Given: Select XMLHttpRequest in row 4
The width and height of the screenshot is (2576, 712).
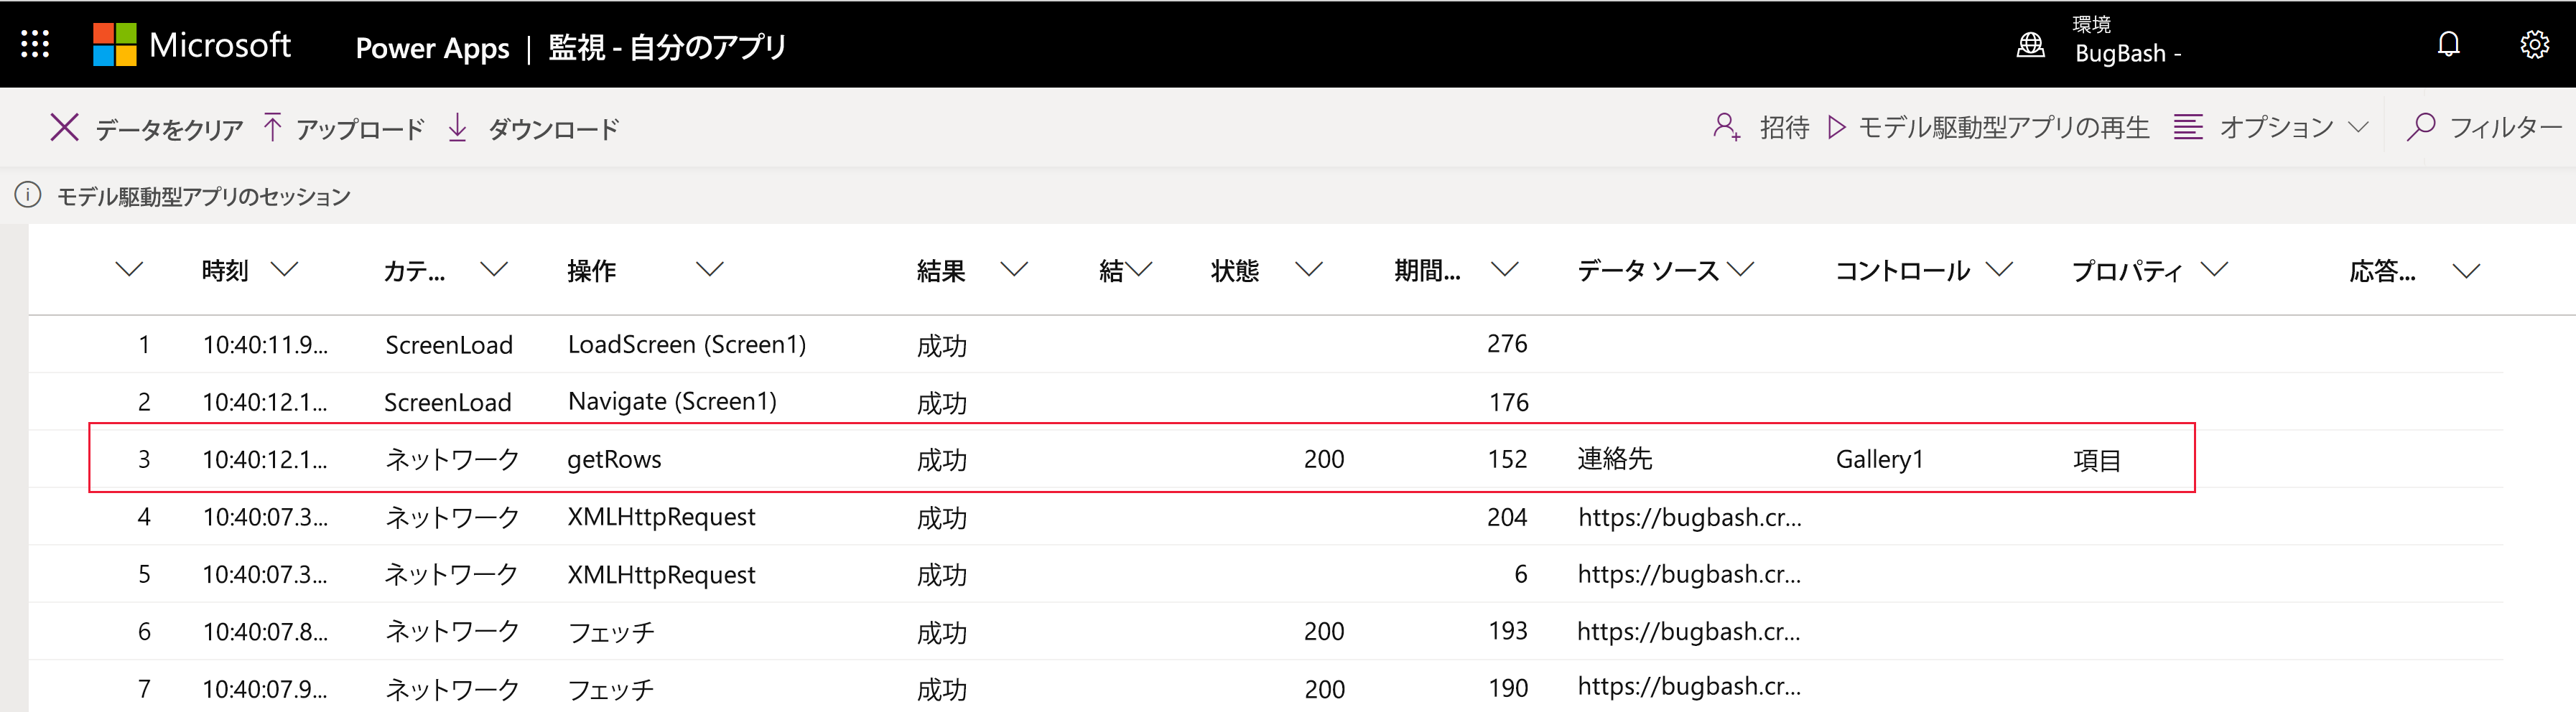Looking at the screenshot, I should tap(661, 517).
